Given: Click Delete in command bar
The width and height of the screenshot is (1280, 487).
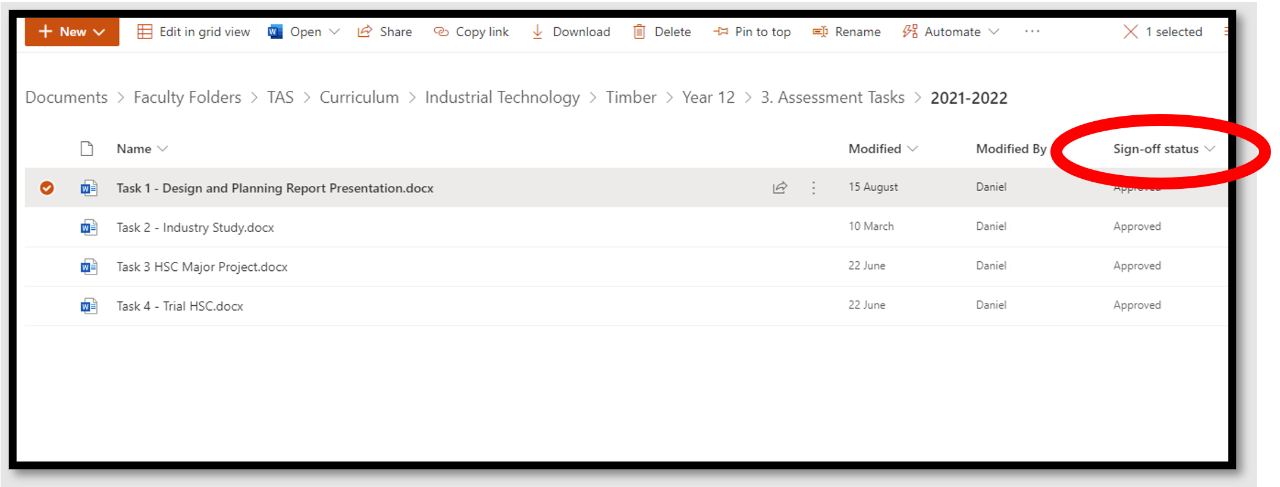Looking at the screenshot, I should [x=661, y=32].
